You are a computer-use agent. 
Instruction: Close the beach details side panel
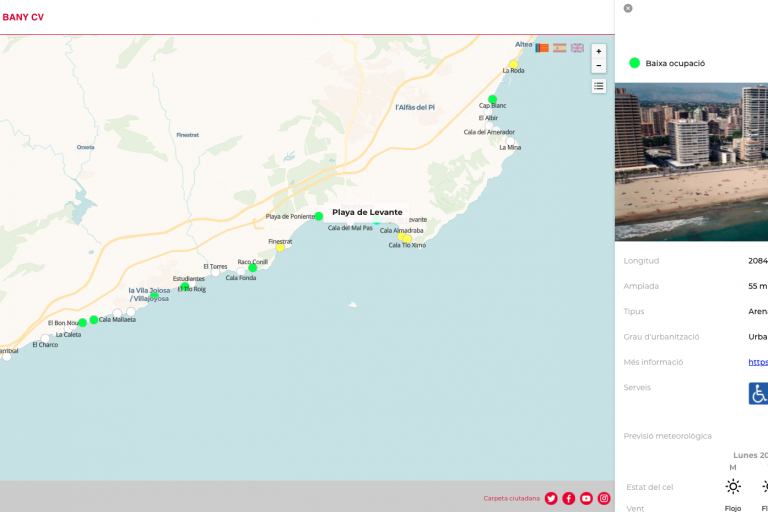628,8
